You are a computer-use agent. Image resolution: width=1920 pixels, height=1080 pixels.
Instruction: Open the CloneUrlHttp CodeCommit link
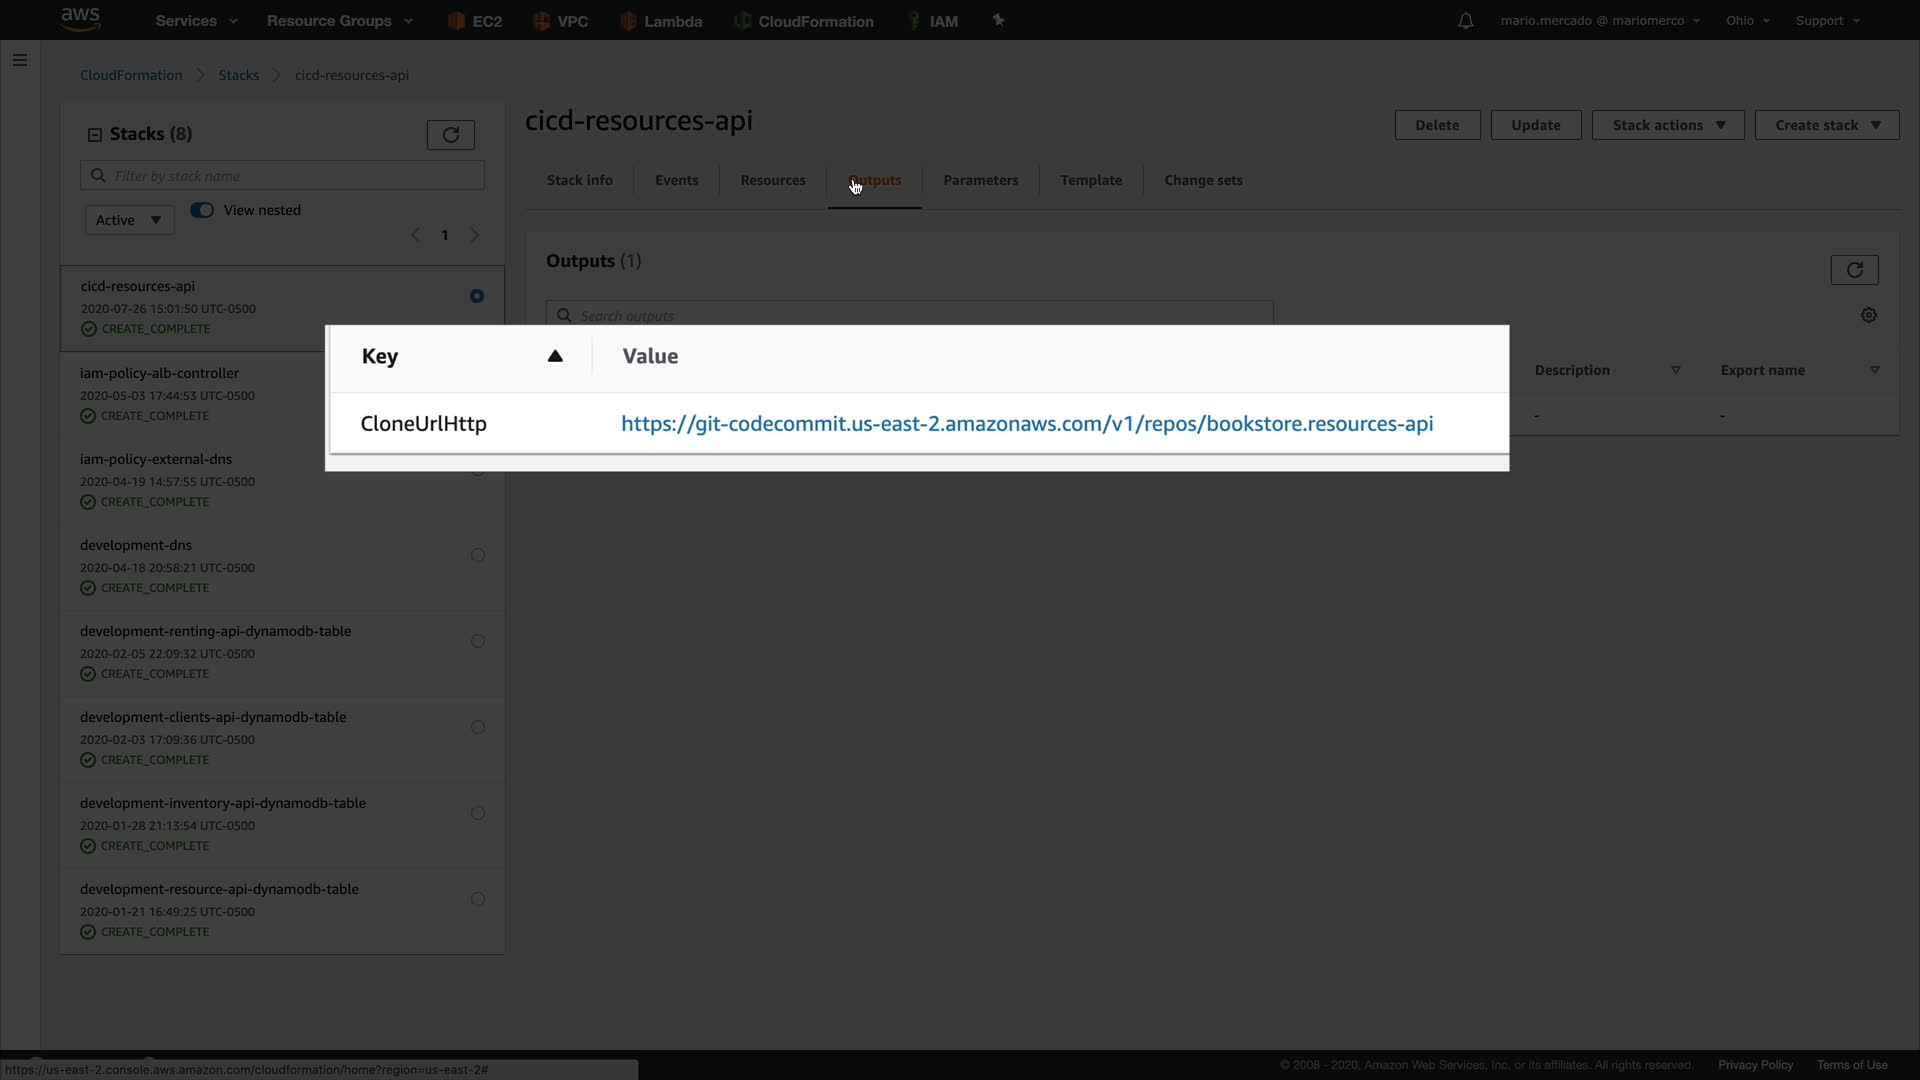[x=1026, y=424]
